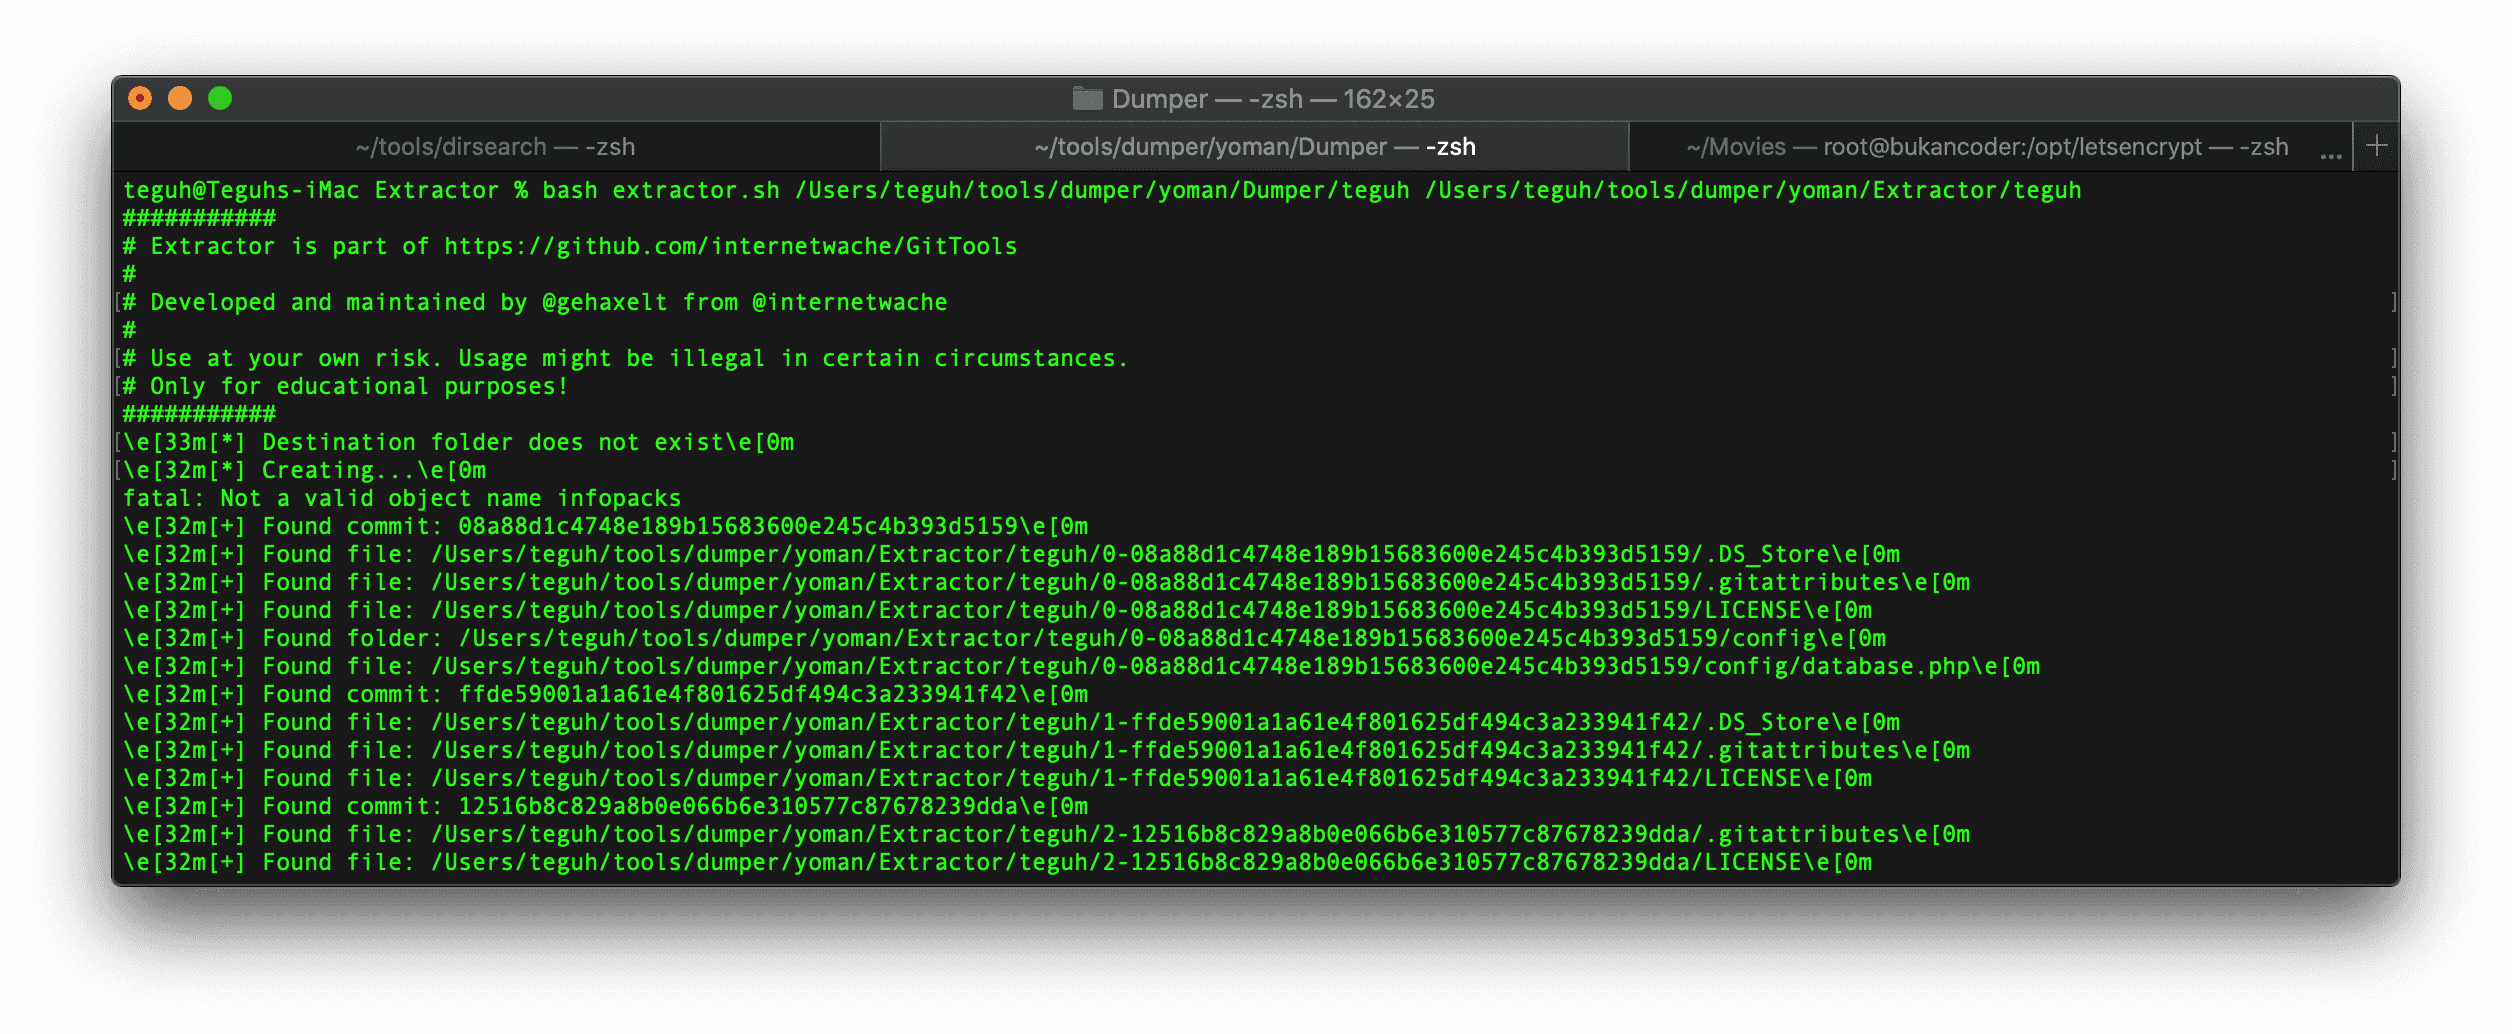This screenshot has height=1034, width=2512.
Task: Open a new terminal tab with plus button
Action: coord(2377,146)
